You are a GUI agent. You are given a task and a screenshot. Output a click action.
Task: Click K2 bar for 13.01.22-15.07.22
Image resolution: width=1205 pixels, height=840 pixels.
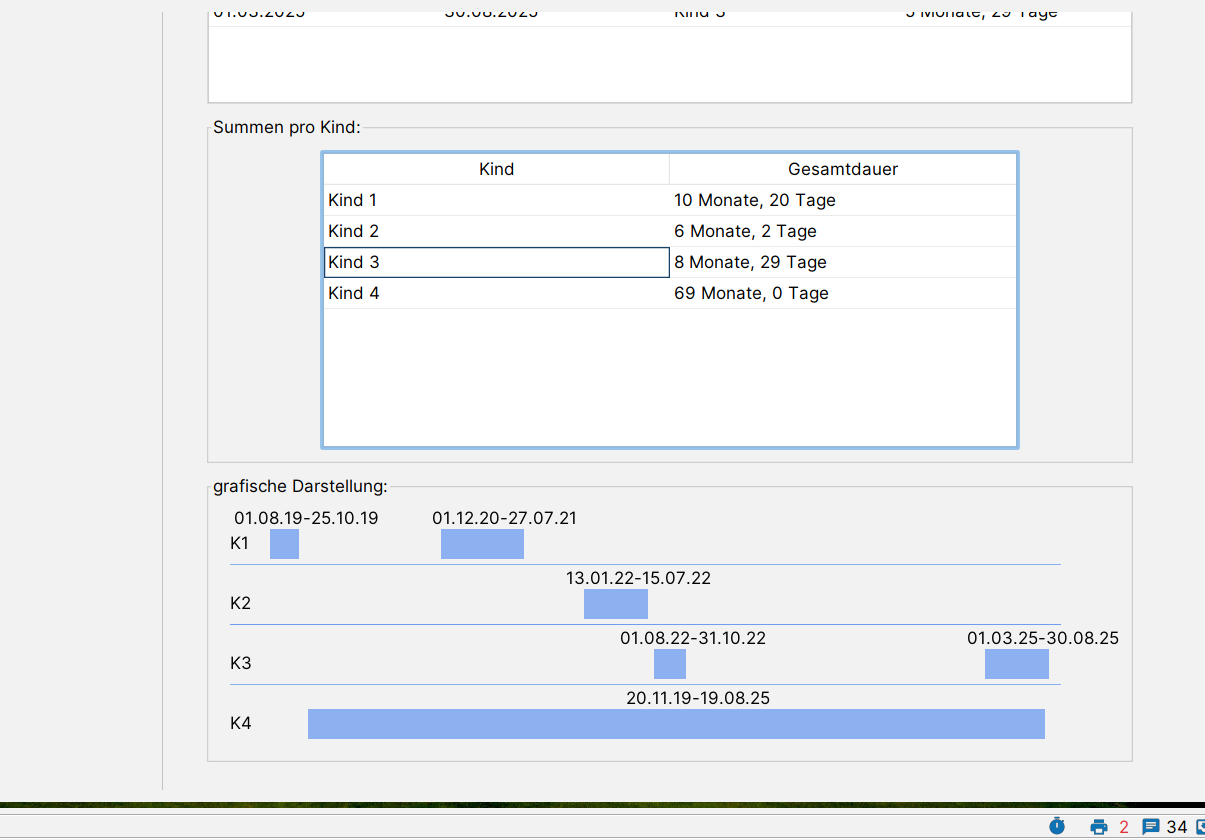point(615,604)
